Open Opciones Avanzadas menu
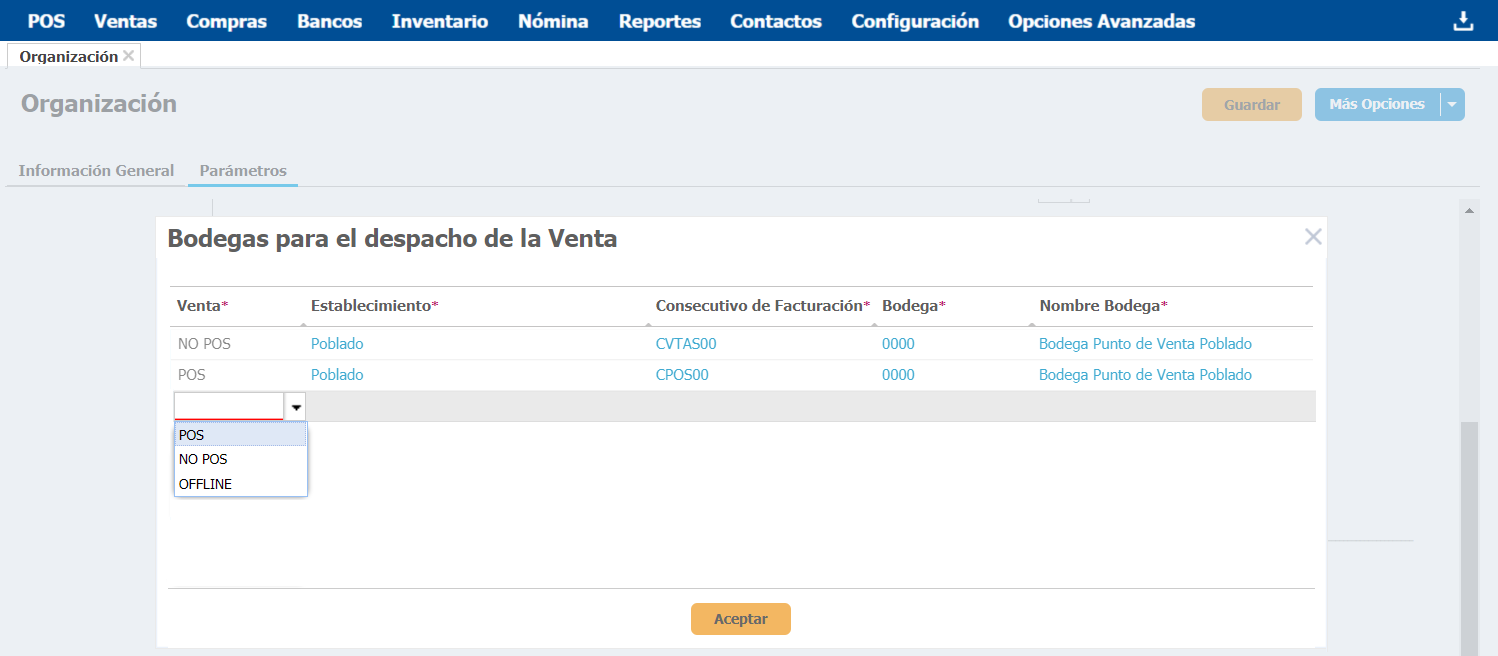 (1101, 21)
